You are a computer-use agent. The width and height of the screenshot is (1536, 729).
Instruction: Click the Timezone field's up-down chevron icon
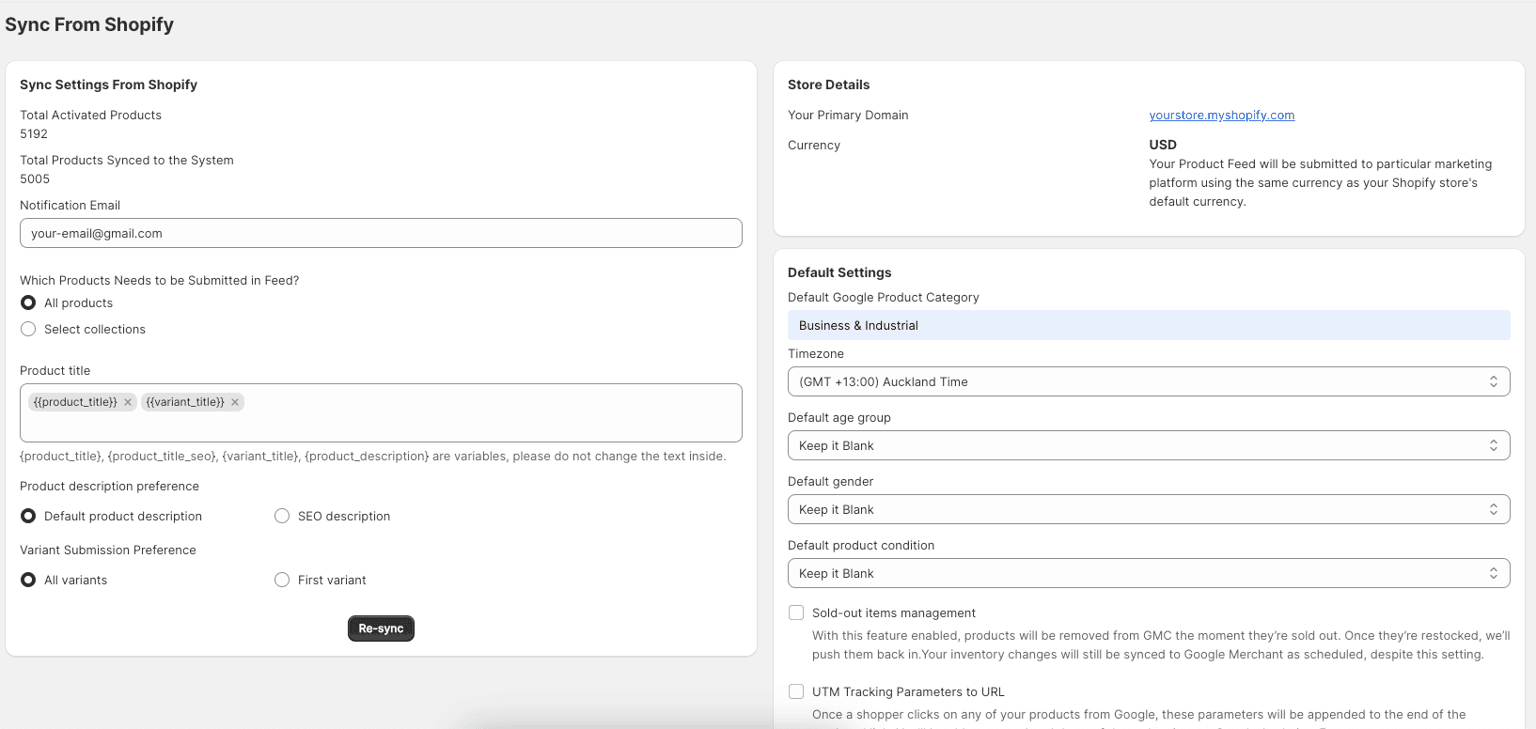[1495, 381]
